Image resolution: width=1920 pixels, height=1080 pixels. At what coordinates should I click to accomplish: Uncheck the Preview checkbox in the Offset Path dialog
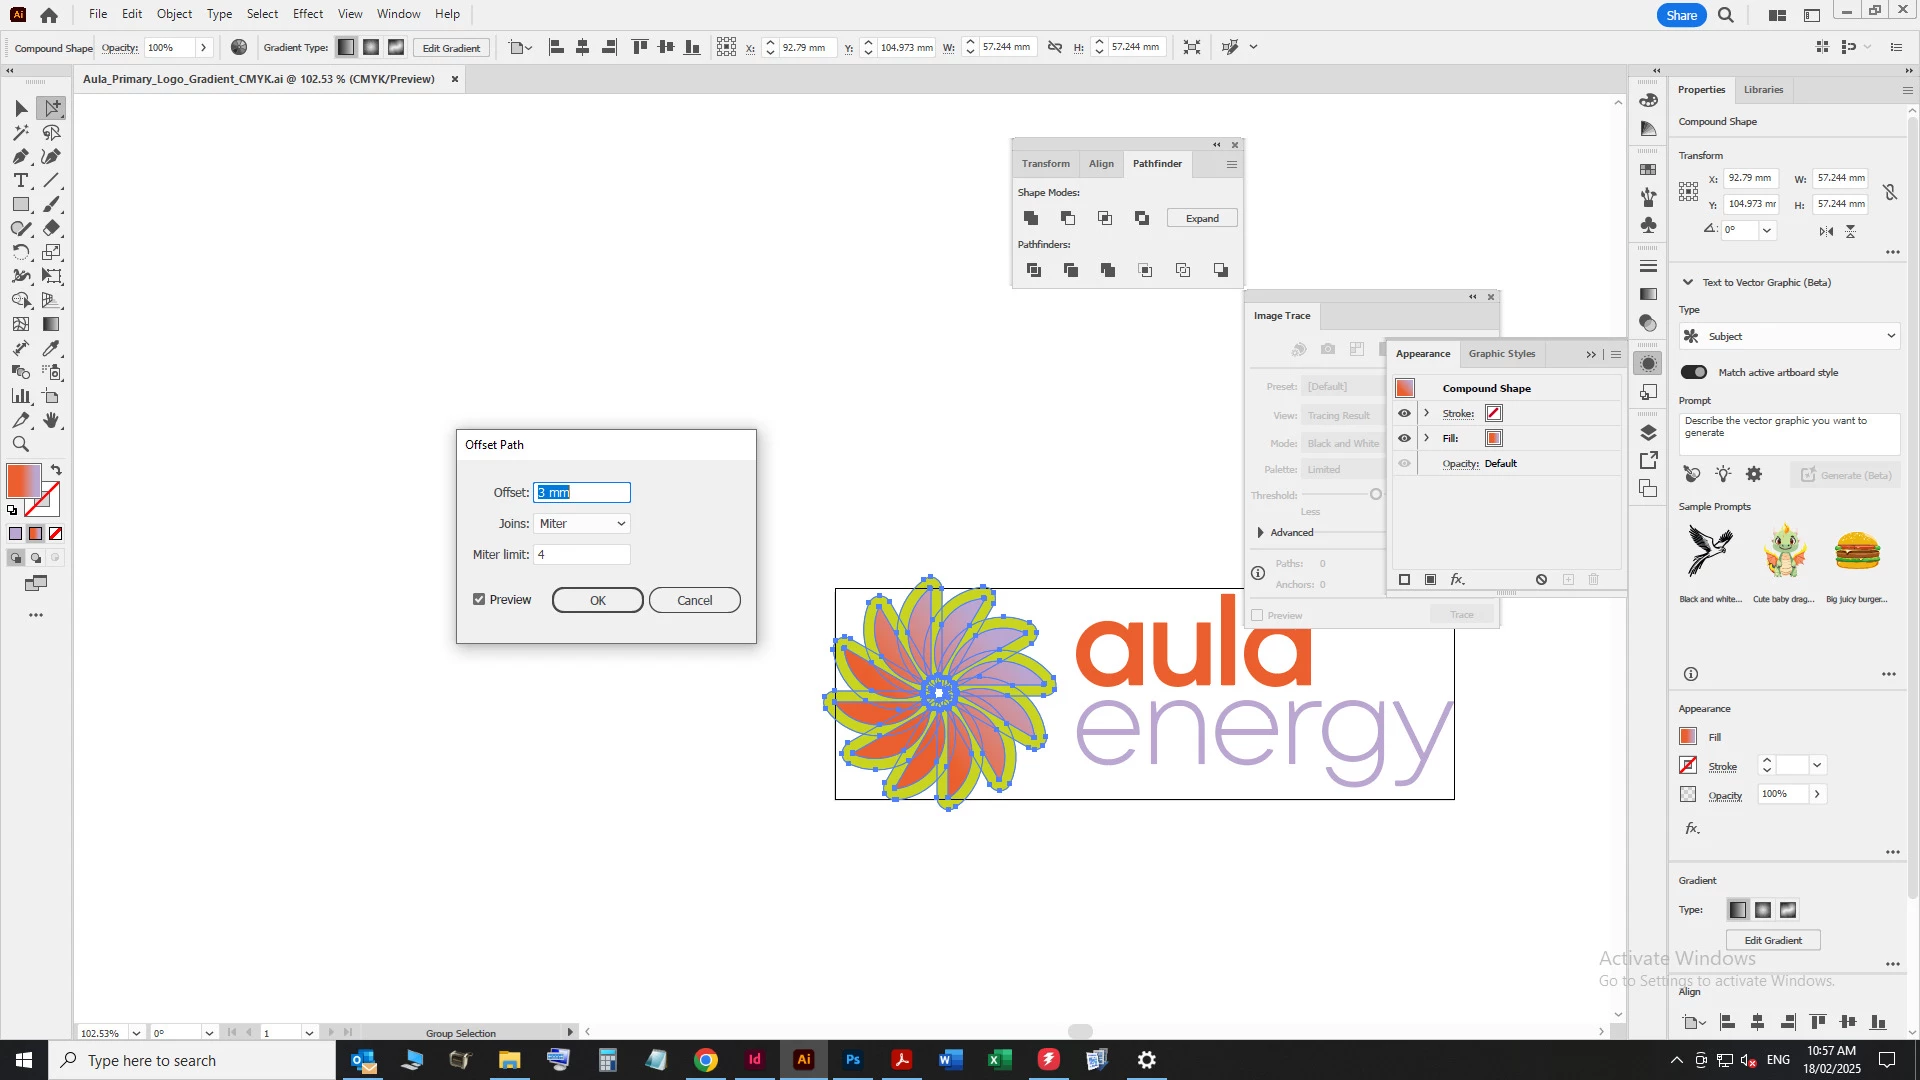pyautogui.click(x=479, y=600)
